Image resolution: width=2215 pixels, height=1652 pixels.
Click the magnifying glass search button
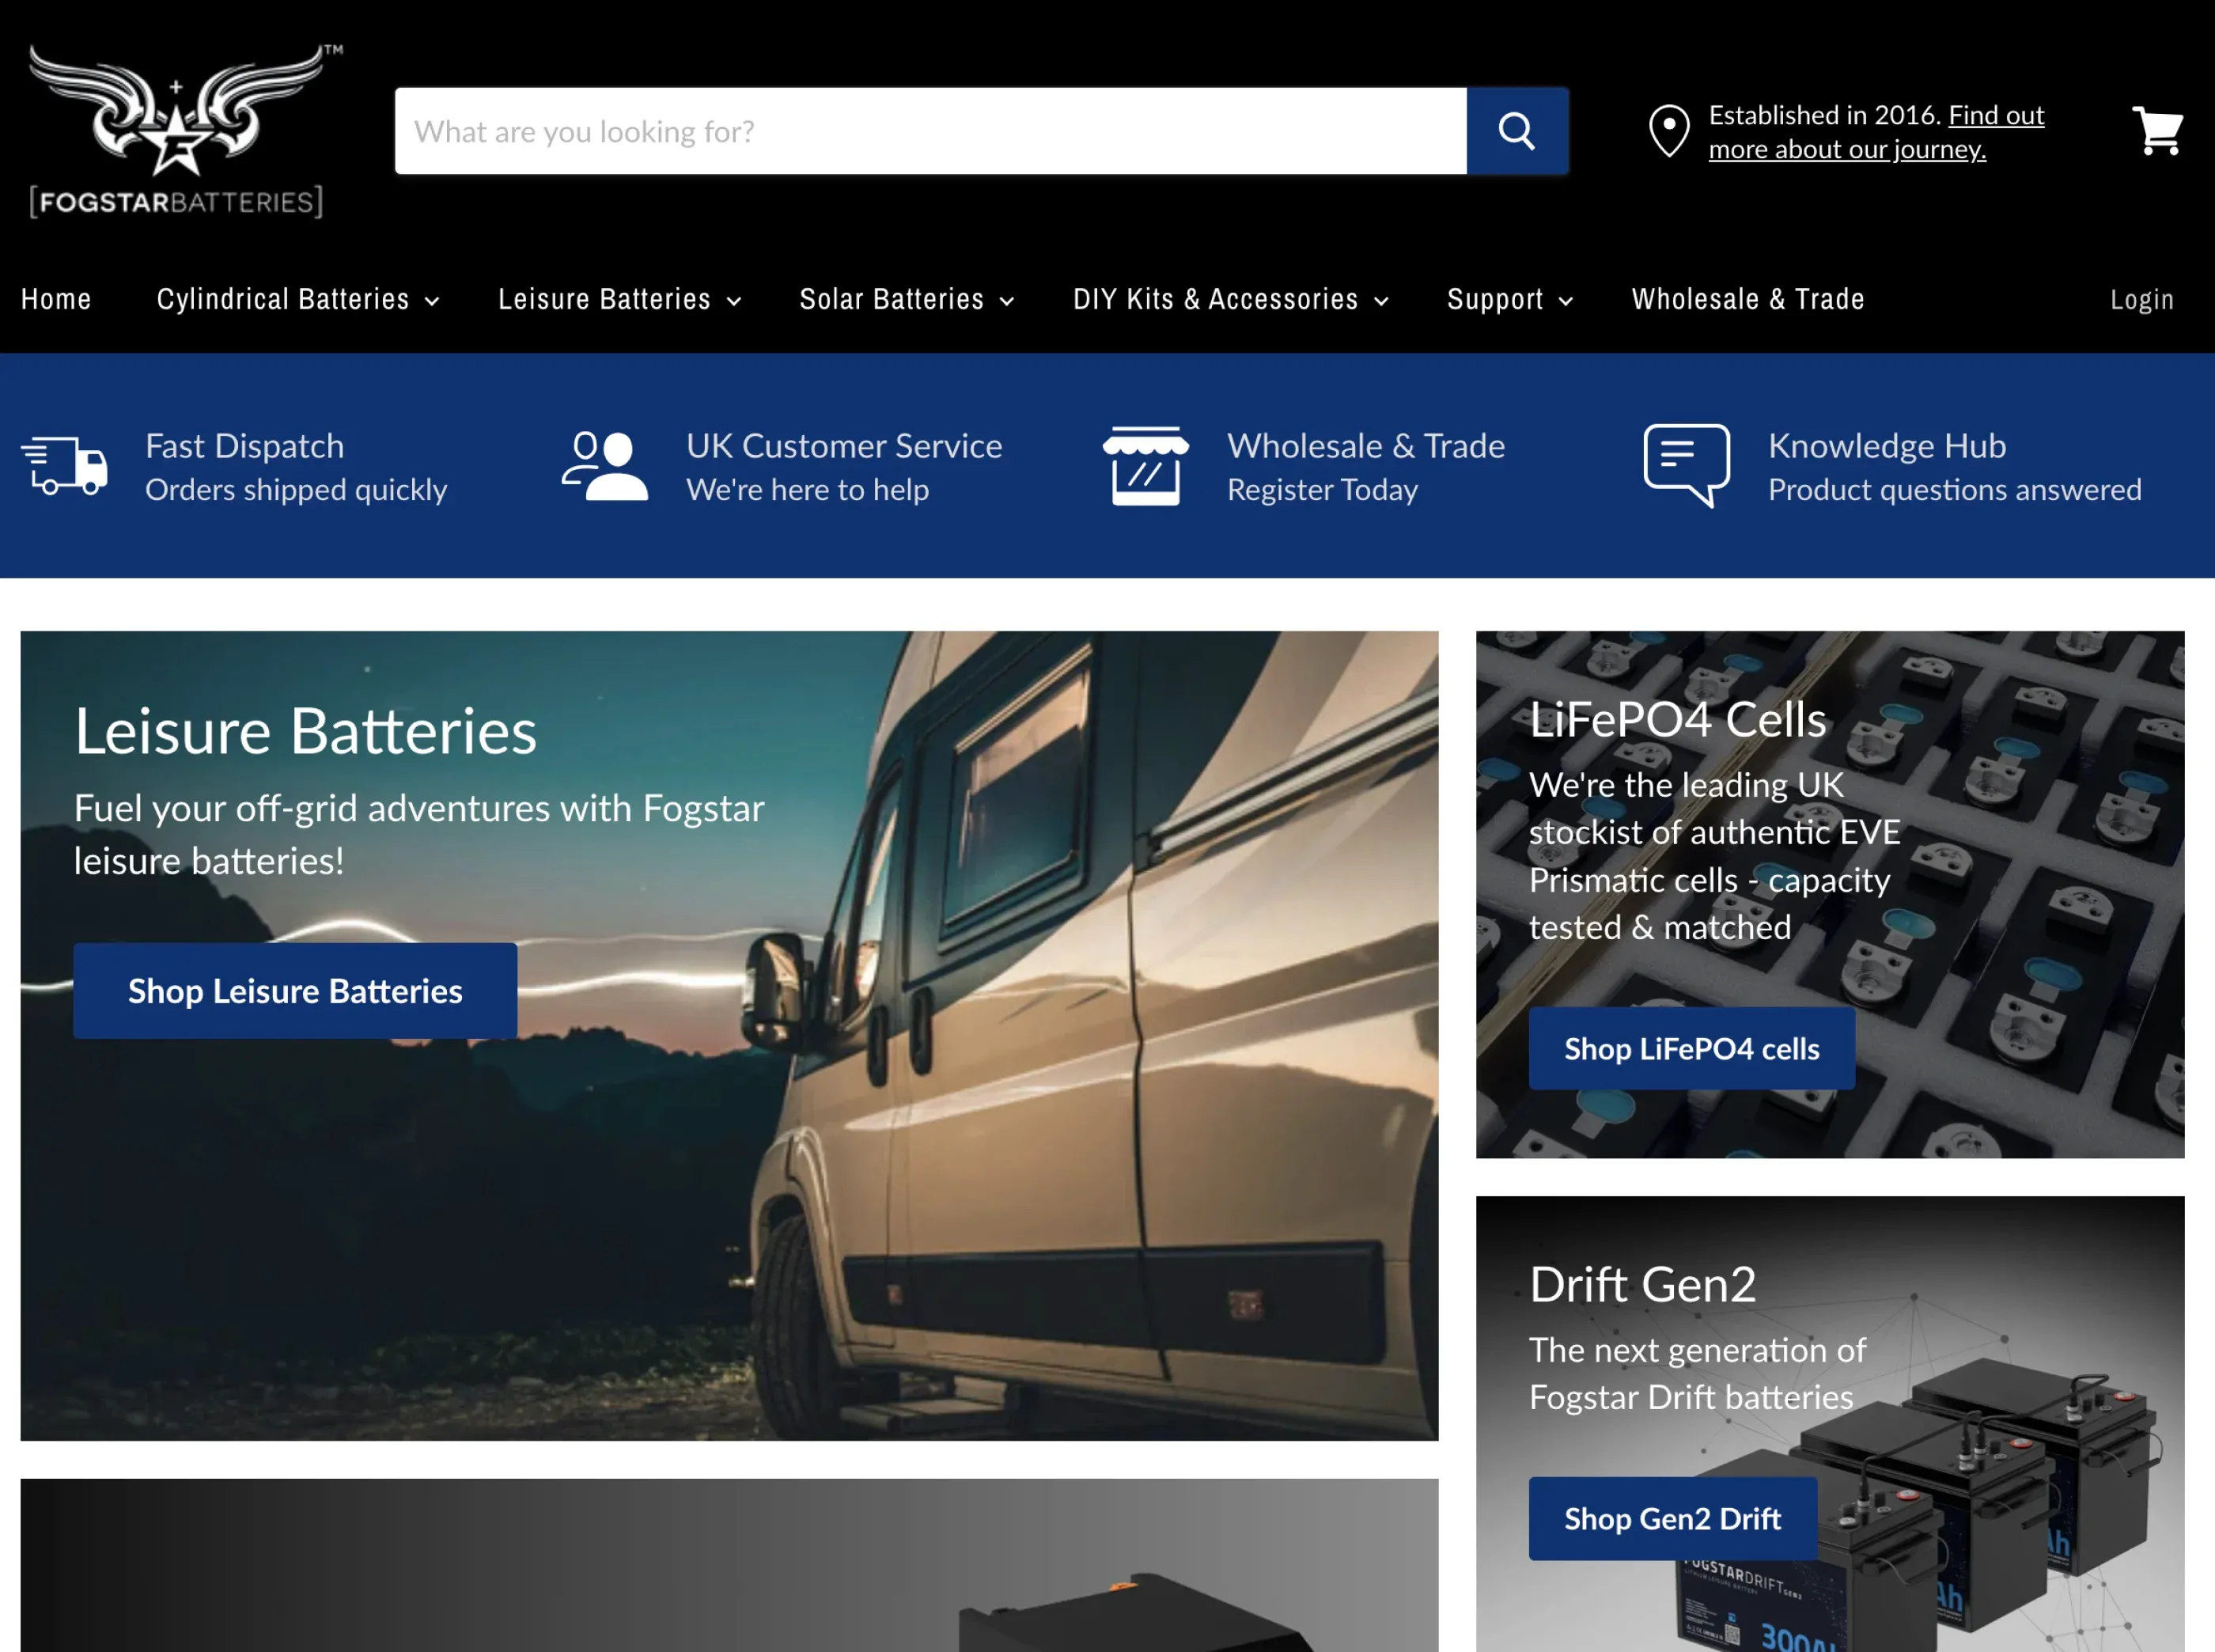tap(1516, 131)
